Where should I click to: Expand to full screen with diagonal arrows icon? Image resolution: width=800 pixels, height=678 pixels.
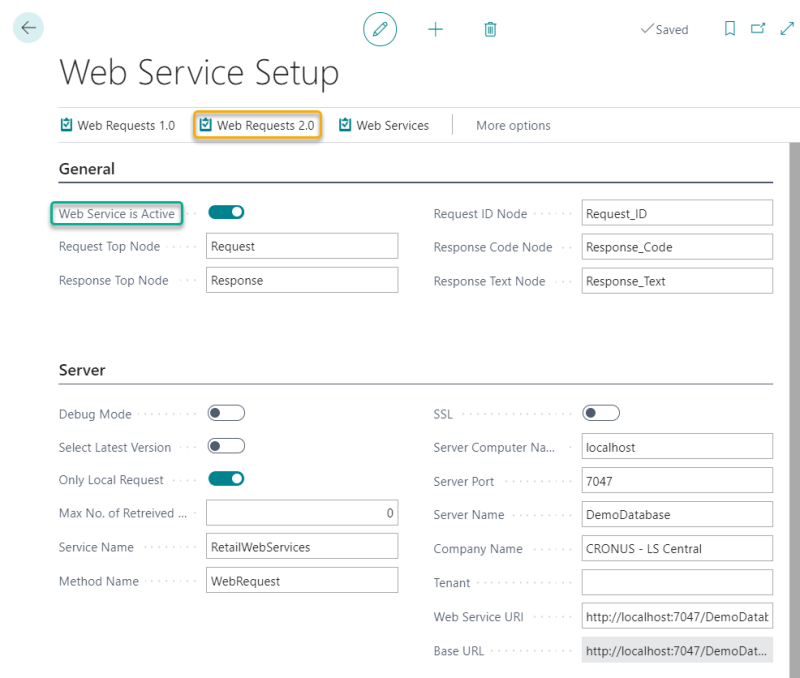pos(787,29)
